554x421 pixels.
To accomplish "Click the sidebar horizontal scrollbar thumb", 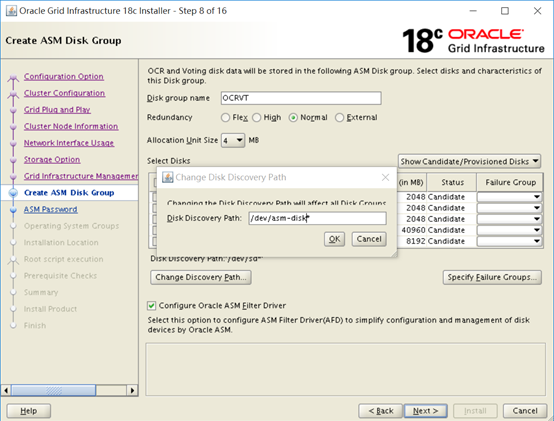I will coord(53,390).
